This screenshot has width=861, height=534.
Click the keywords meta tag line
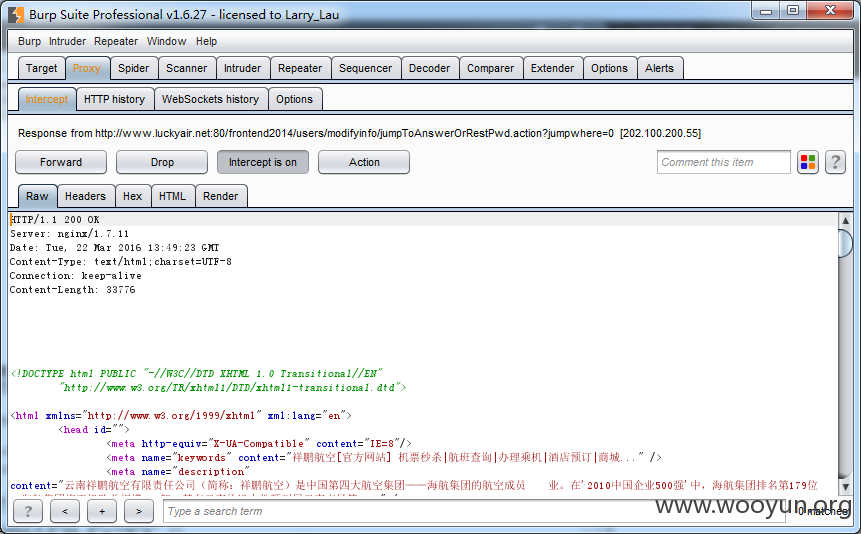(384, 458)
